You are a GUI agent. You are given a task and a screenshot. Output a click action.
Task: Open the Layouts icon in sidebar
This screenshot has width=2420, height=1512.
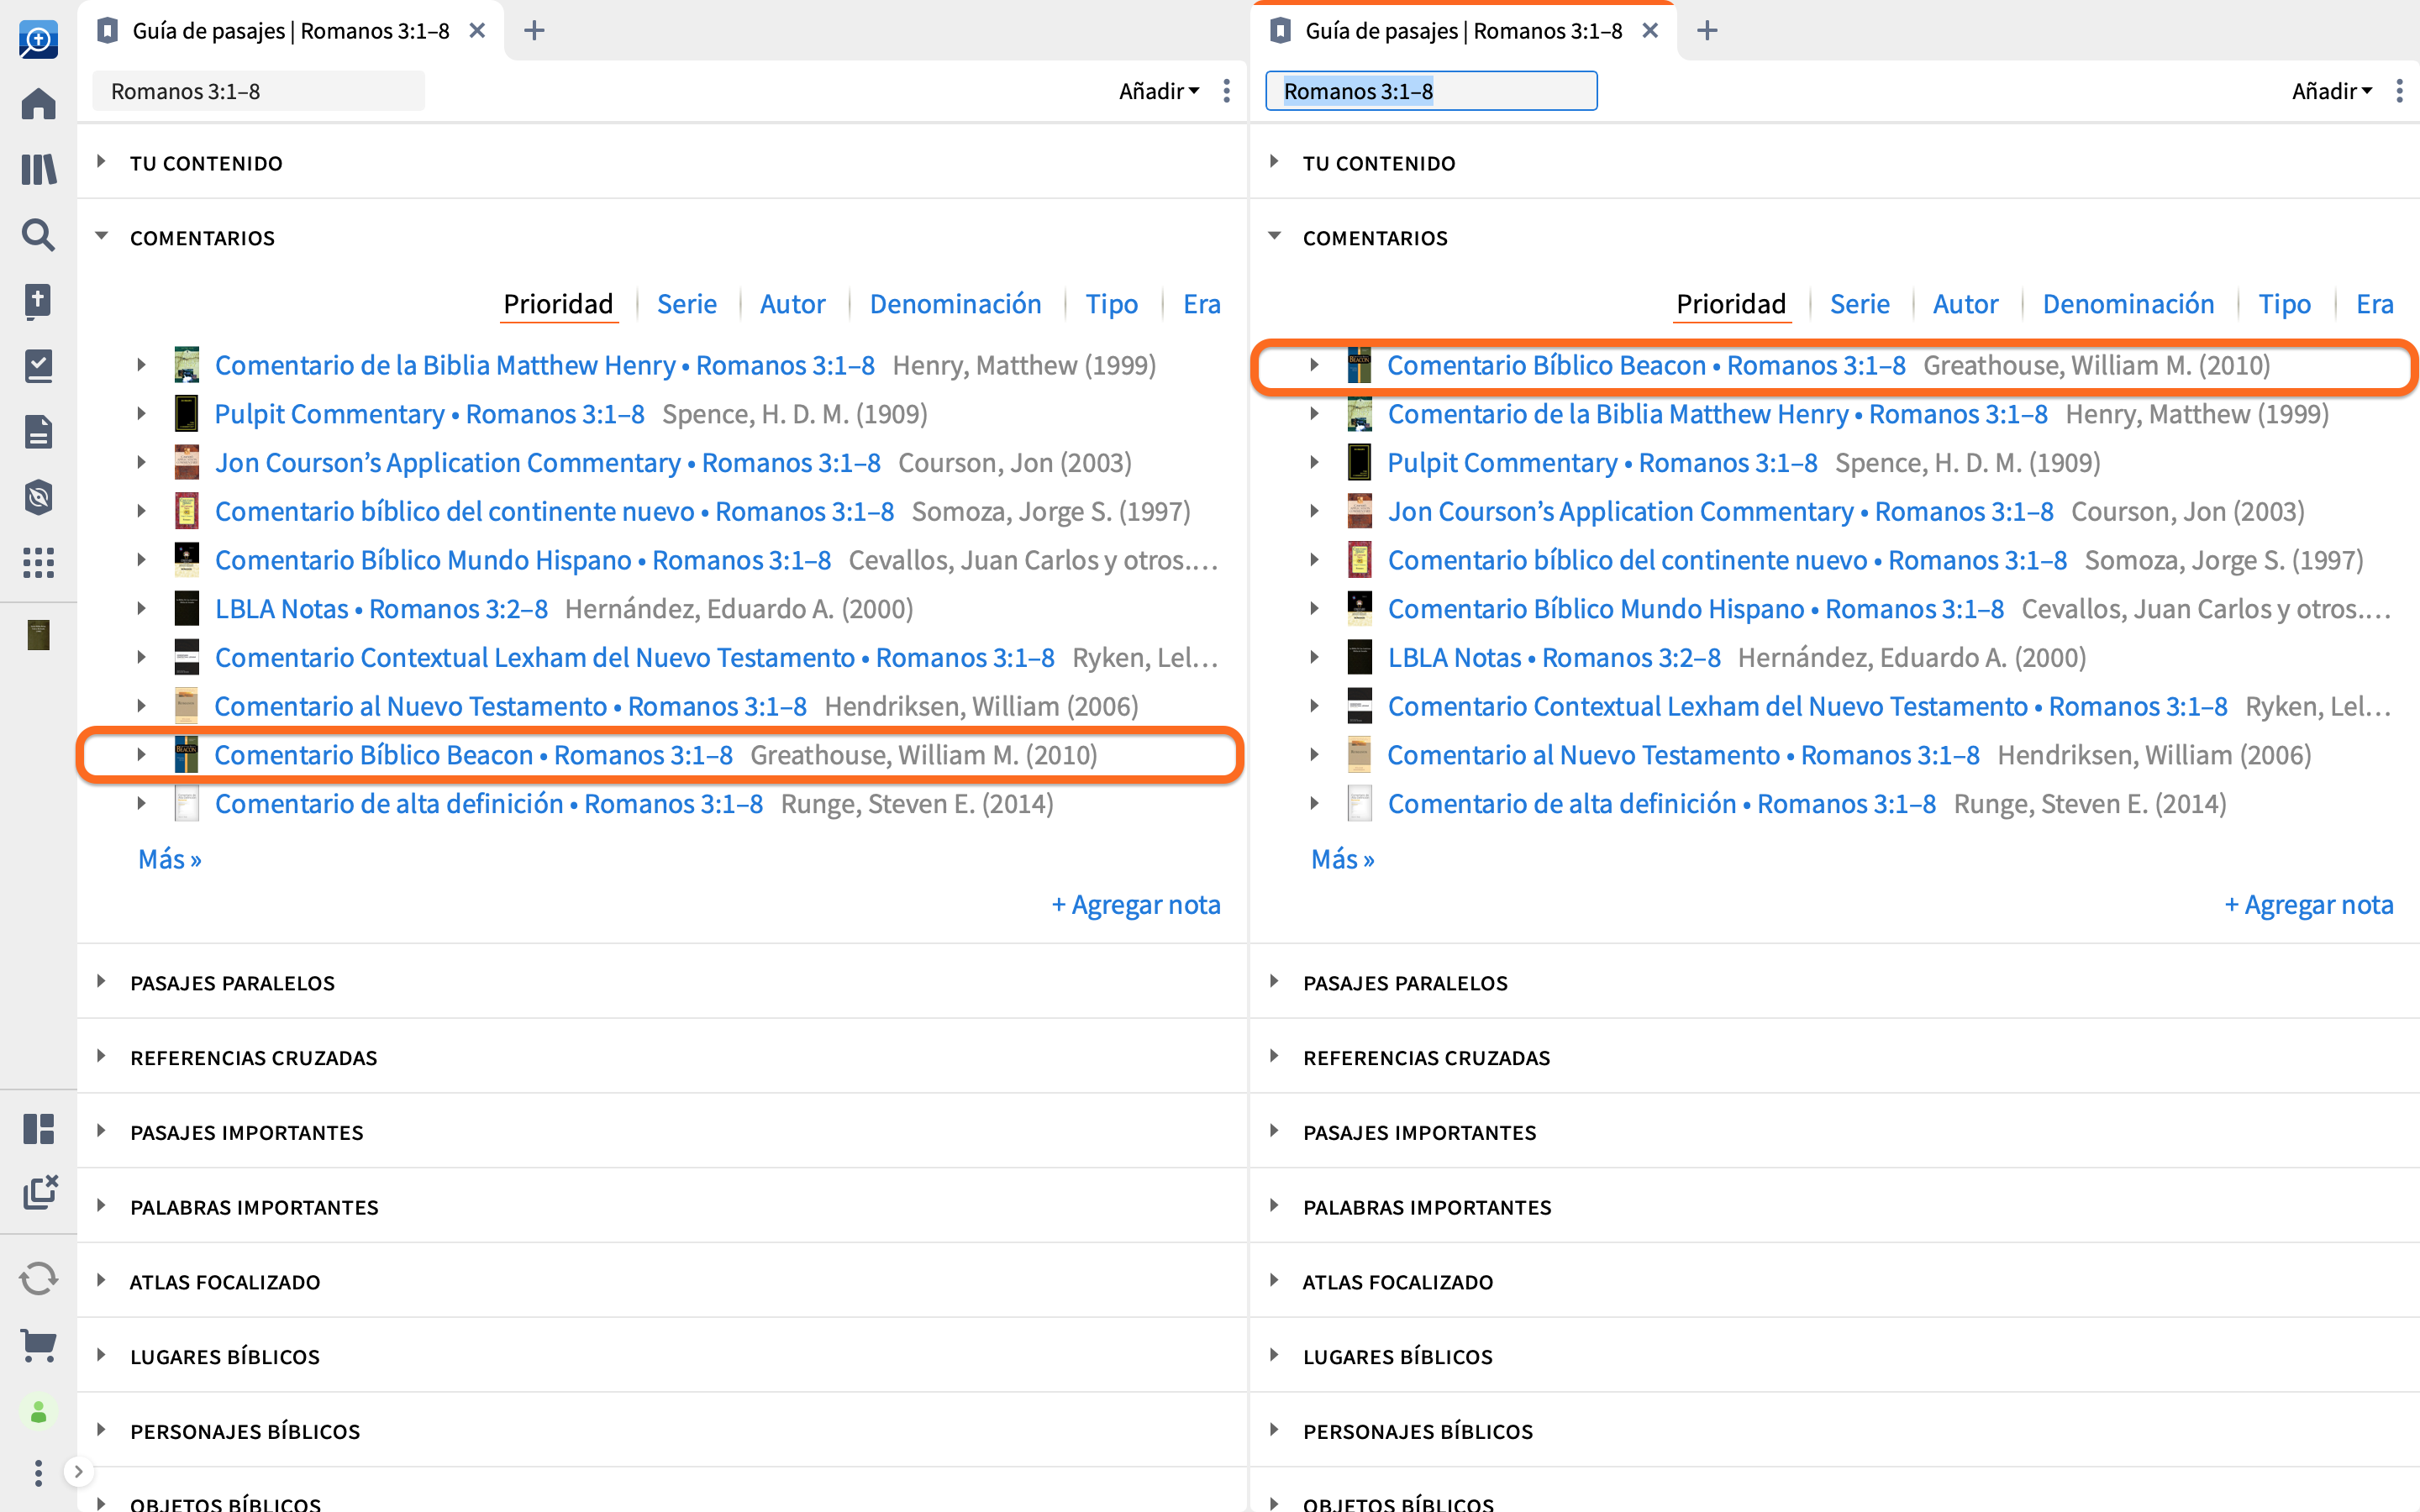[x=38, y=1129]
